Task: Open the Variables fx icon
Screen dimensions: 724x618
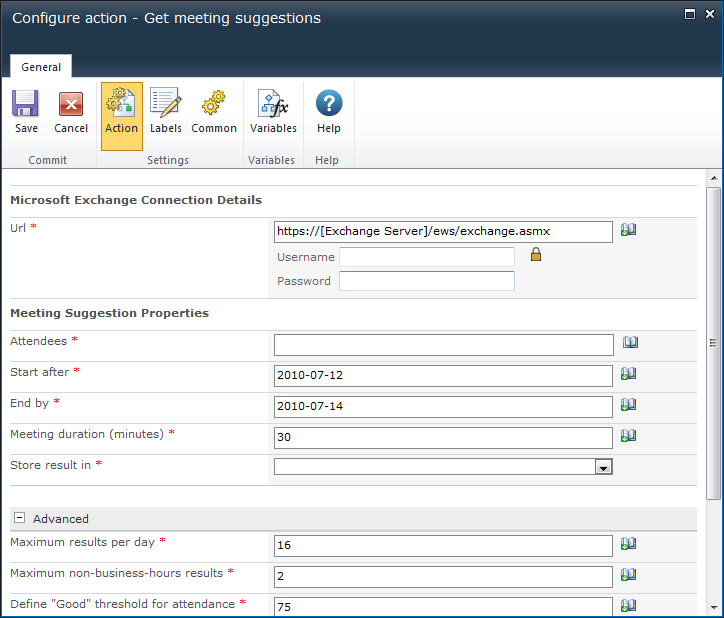Action: tap(273, 103)
